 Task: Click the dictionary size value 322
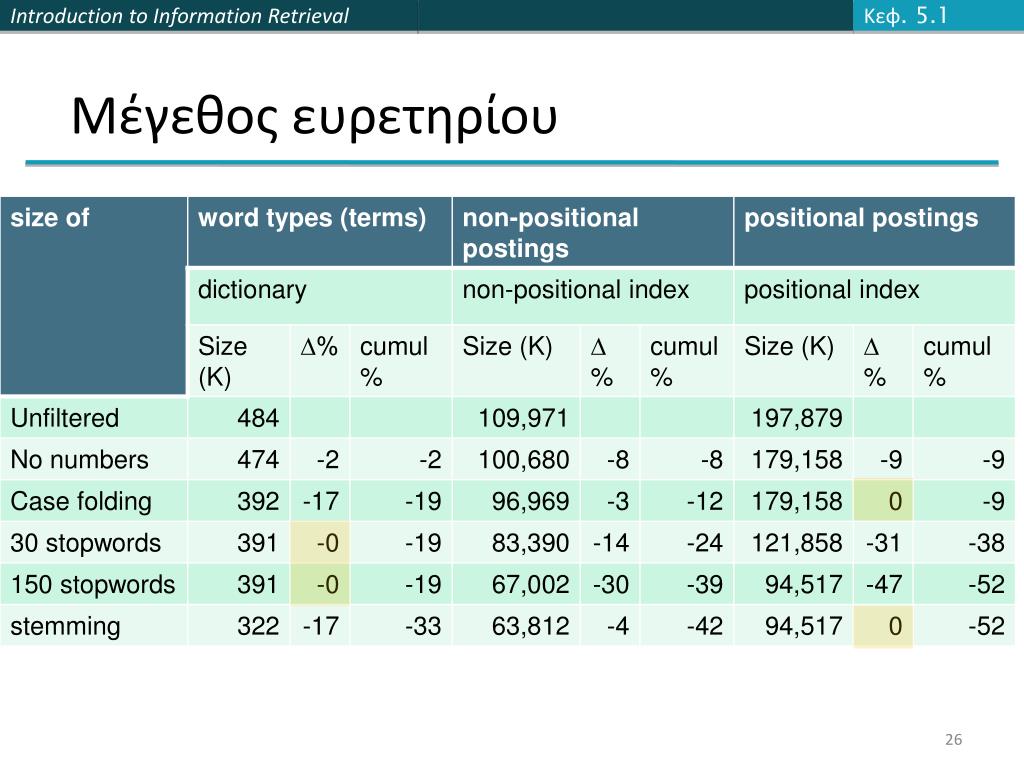[x=258, y=626]
